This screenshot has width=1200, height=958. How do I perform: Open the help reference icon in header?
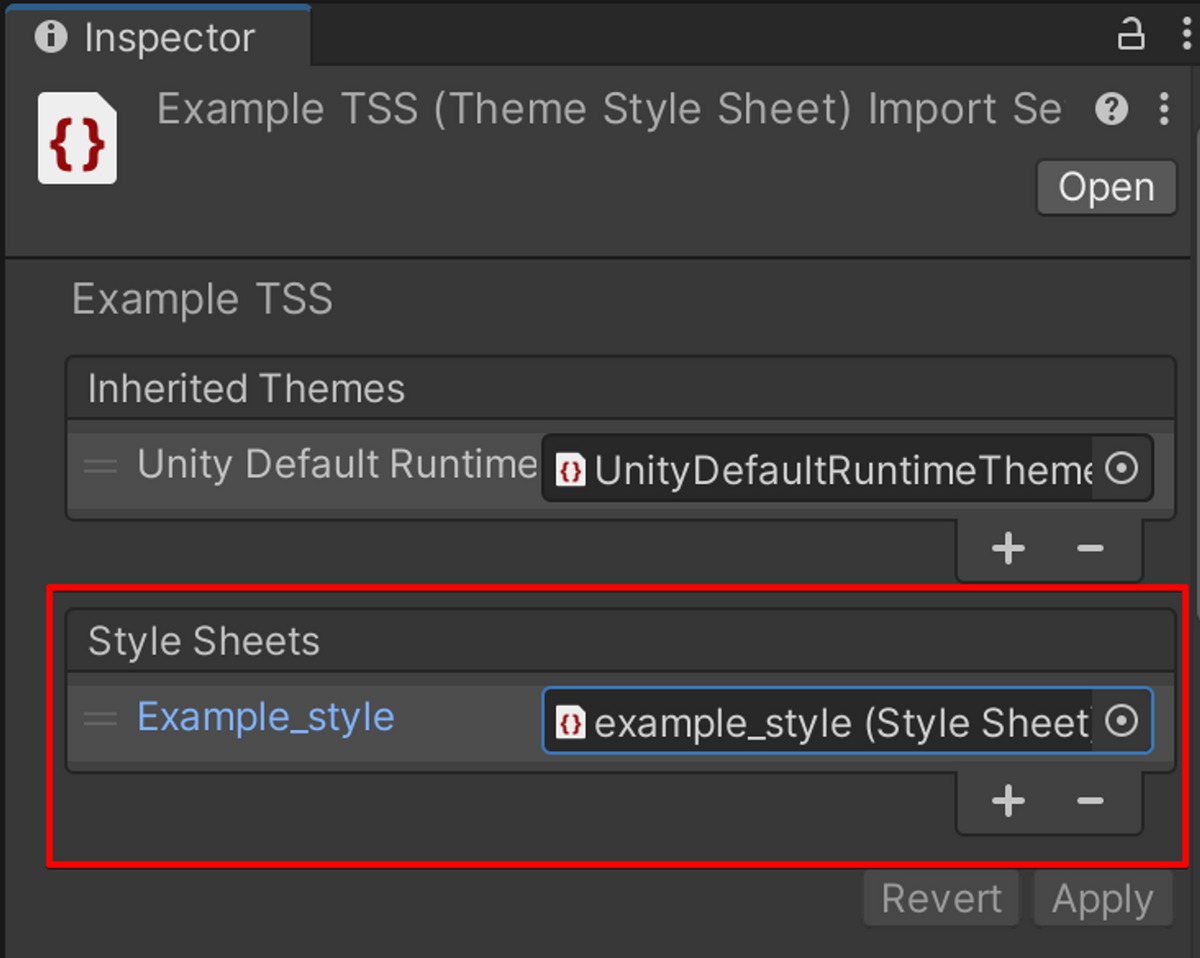pyautogui.click(x=1111, y=108)
